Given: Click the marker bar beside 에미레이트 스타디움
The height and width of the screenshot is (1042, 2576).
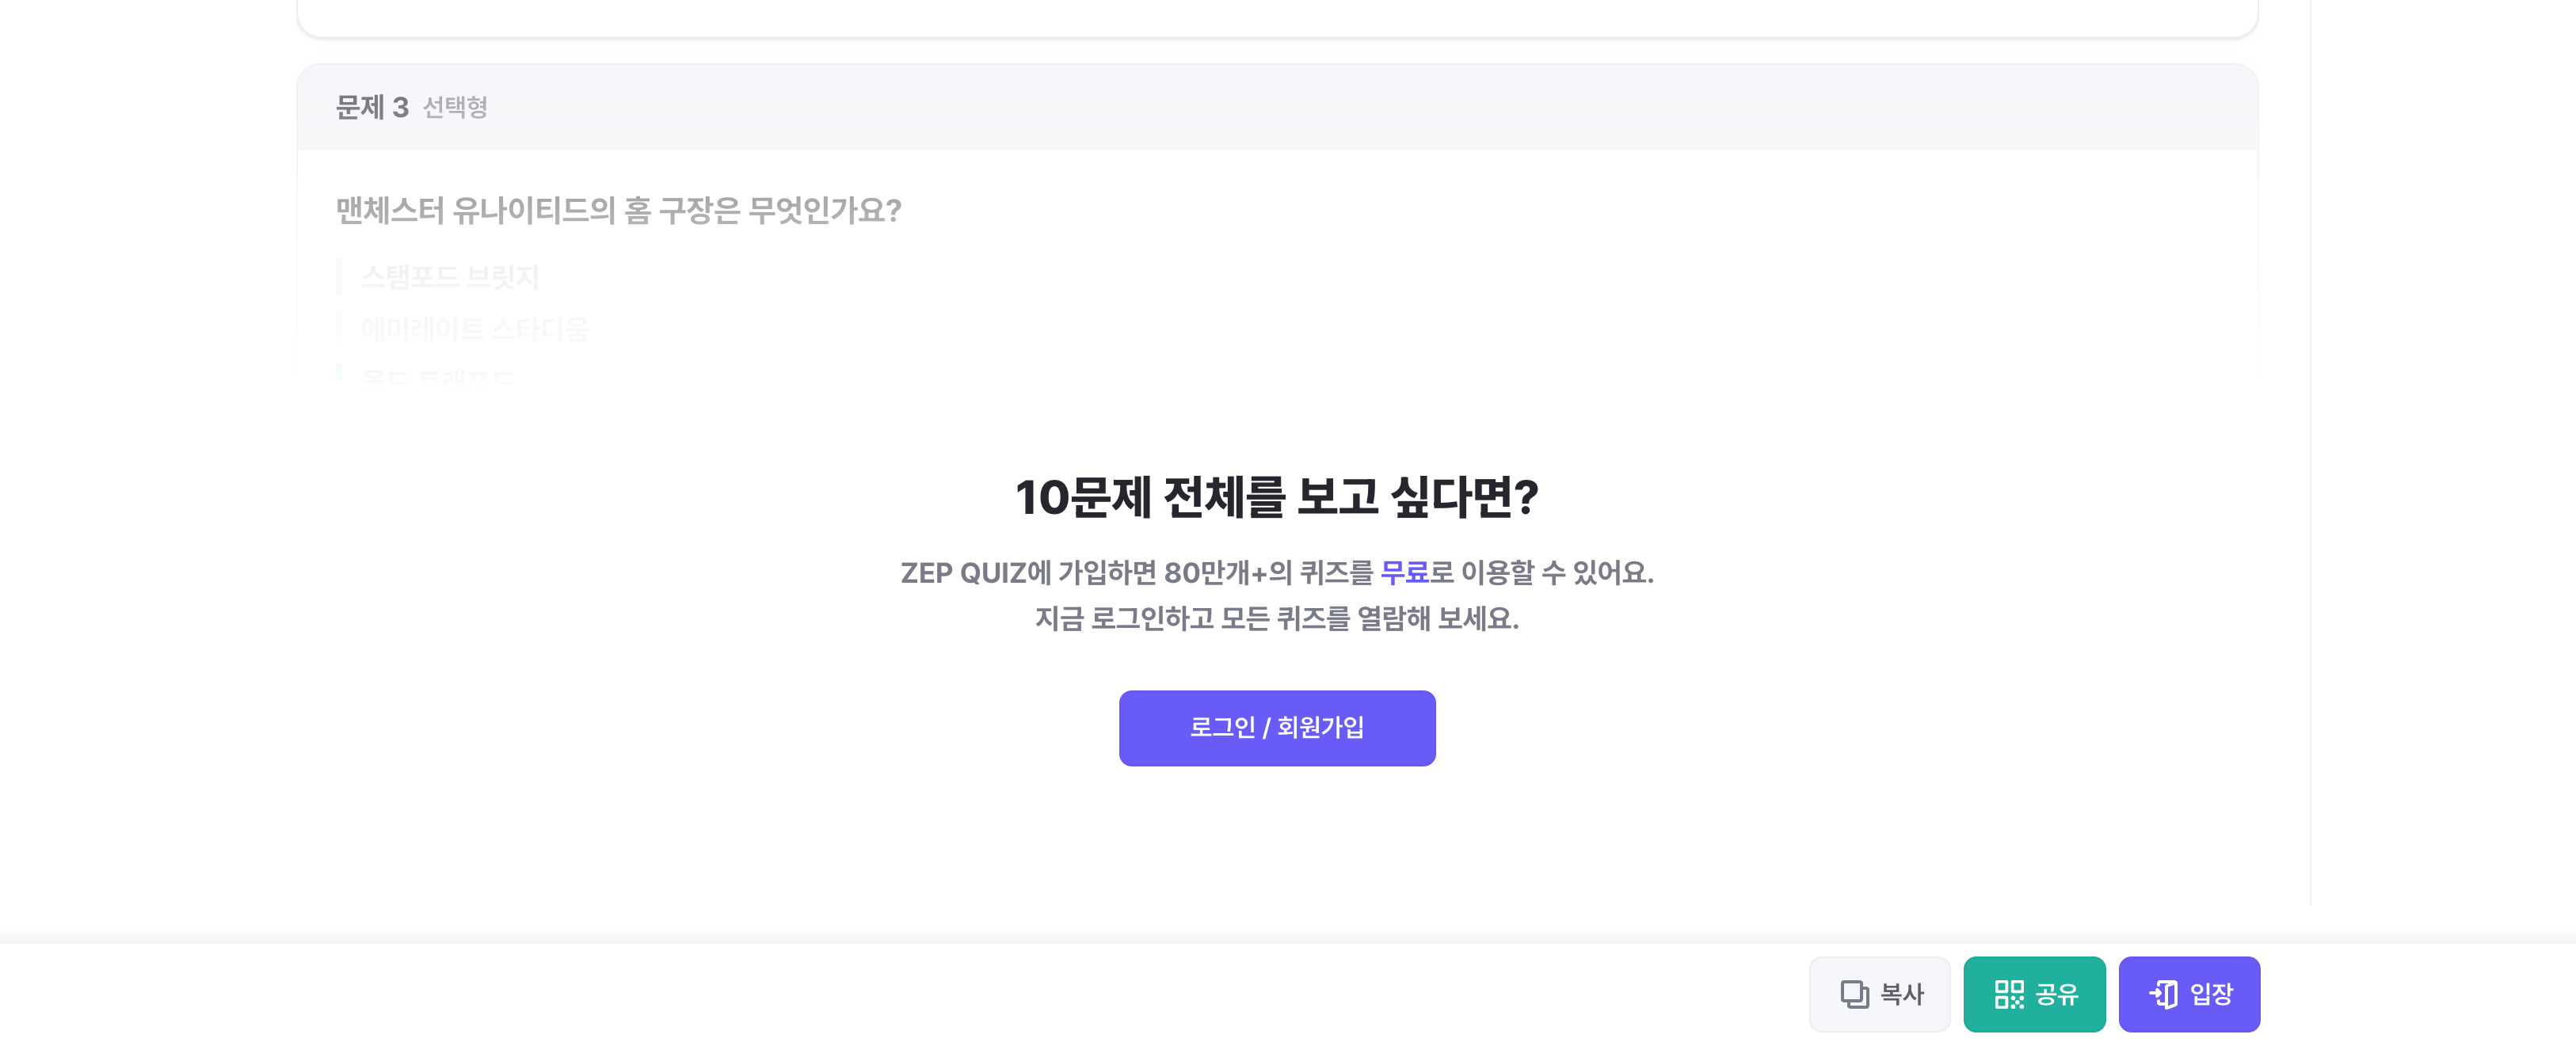Looking at the screenshot, I should click(339, 329).
